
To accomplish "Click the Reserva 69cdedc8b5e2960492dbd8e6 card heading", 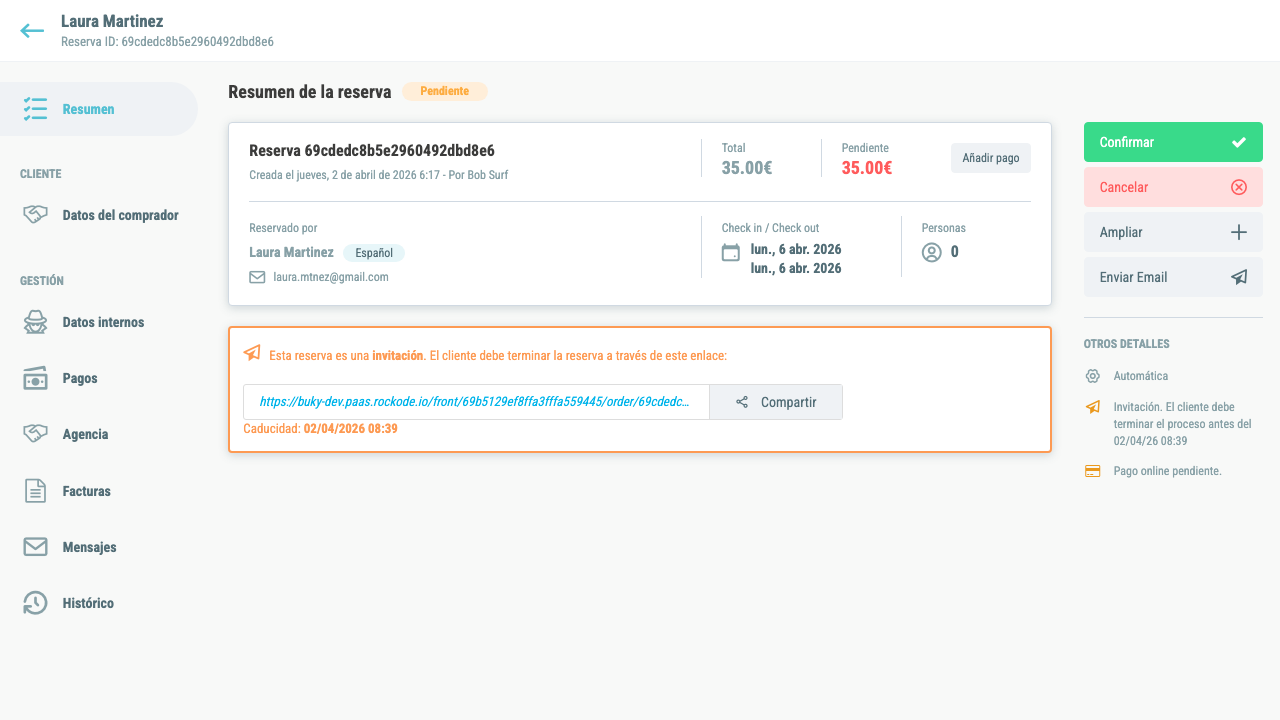I will 372,151.
